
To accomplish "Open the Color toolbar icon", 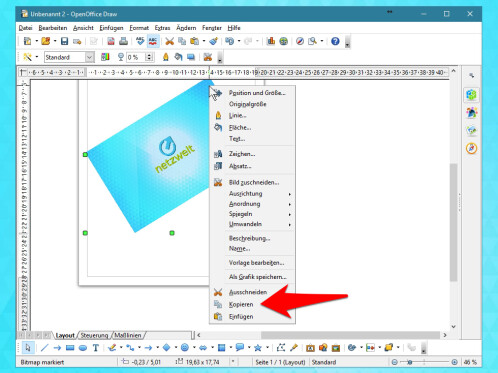I will (x=105, y=57).
